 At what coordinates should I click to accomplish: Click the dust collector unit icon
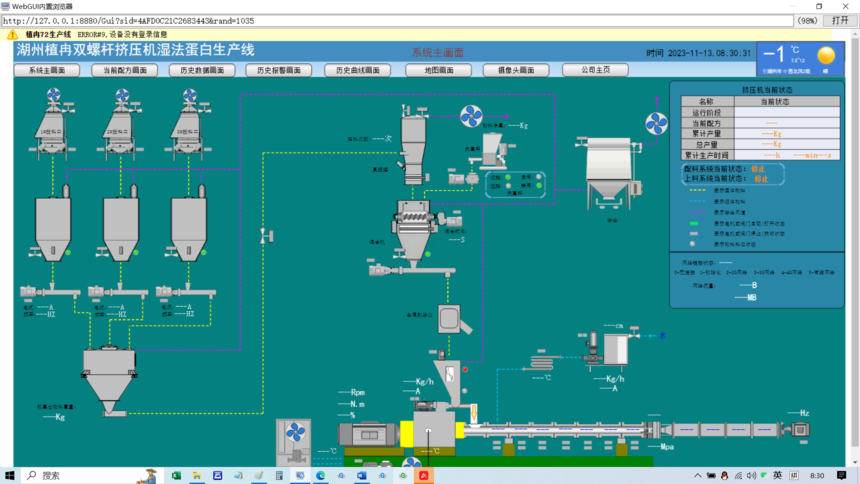pos(609,173)
